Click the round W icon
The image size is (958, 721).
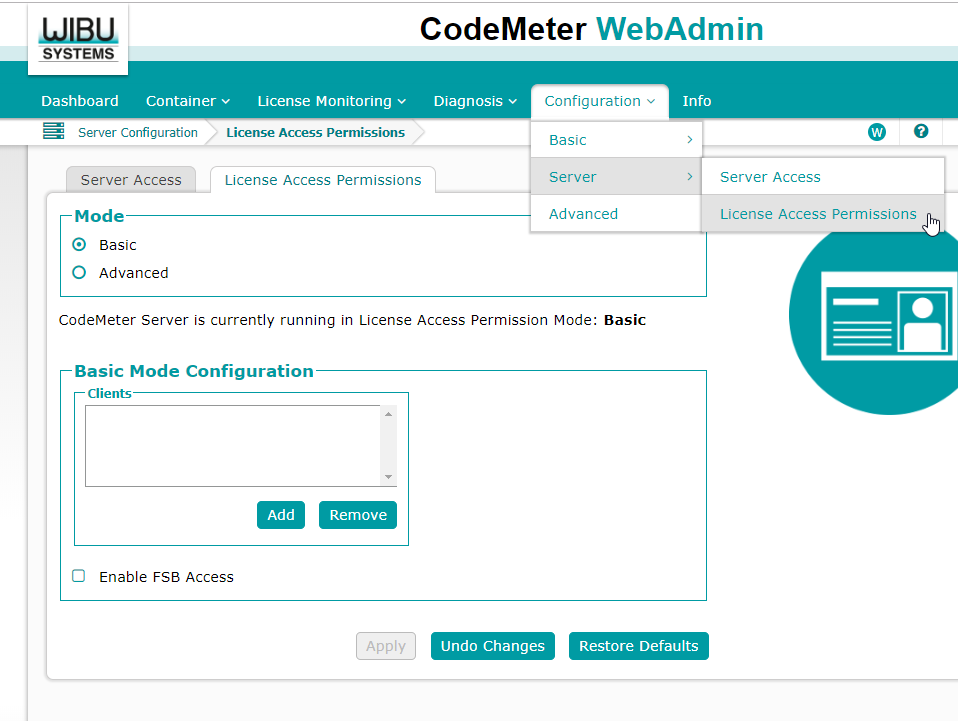(877, 132)
